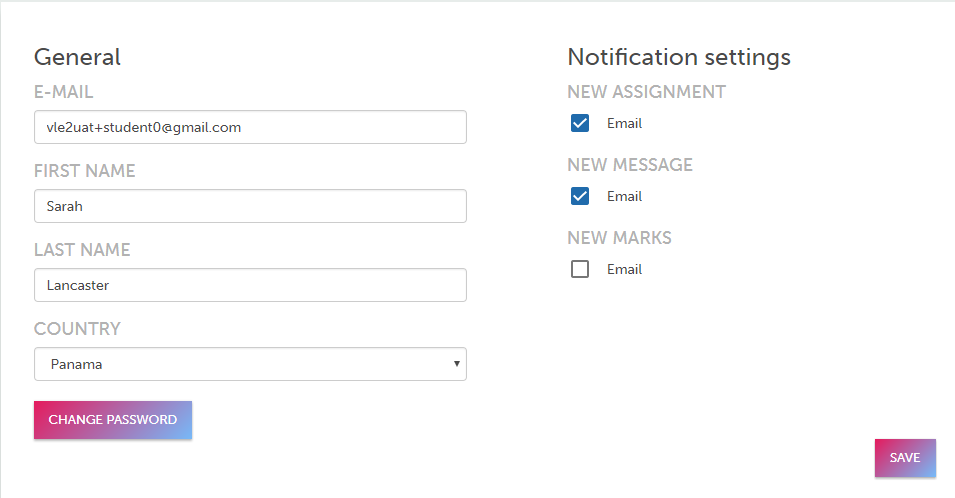
Task: Uncheck the New Assignment email checkbox
Action: [x=580, y=123]
